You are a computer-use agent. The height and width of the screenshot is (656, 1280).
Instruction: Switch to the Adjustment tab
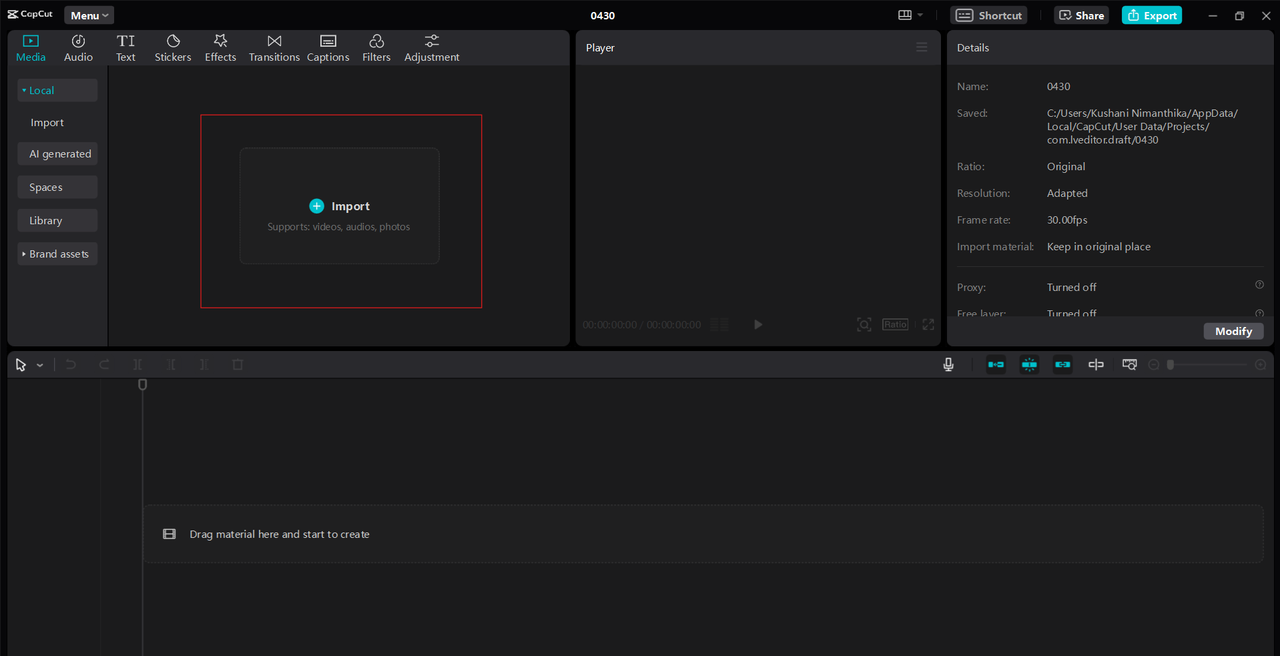point(432,48)
